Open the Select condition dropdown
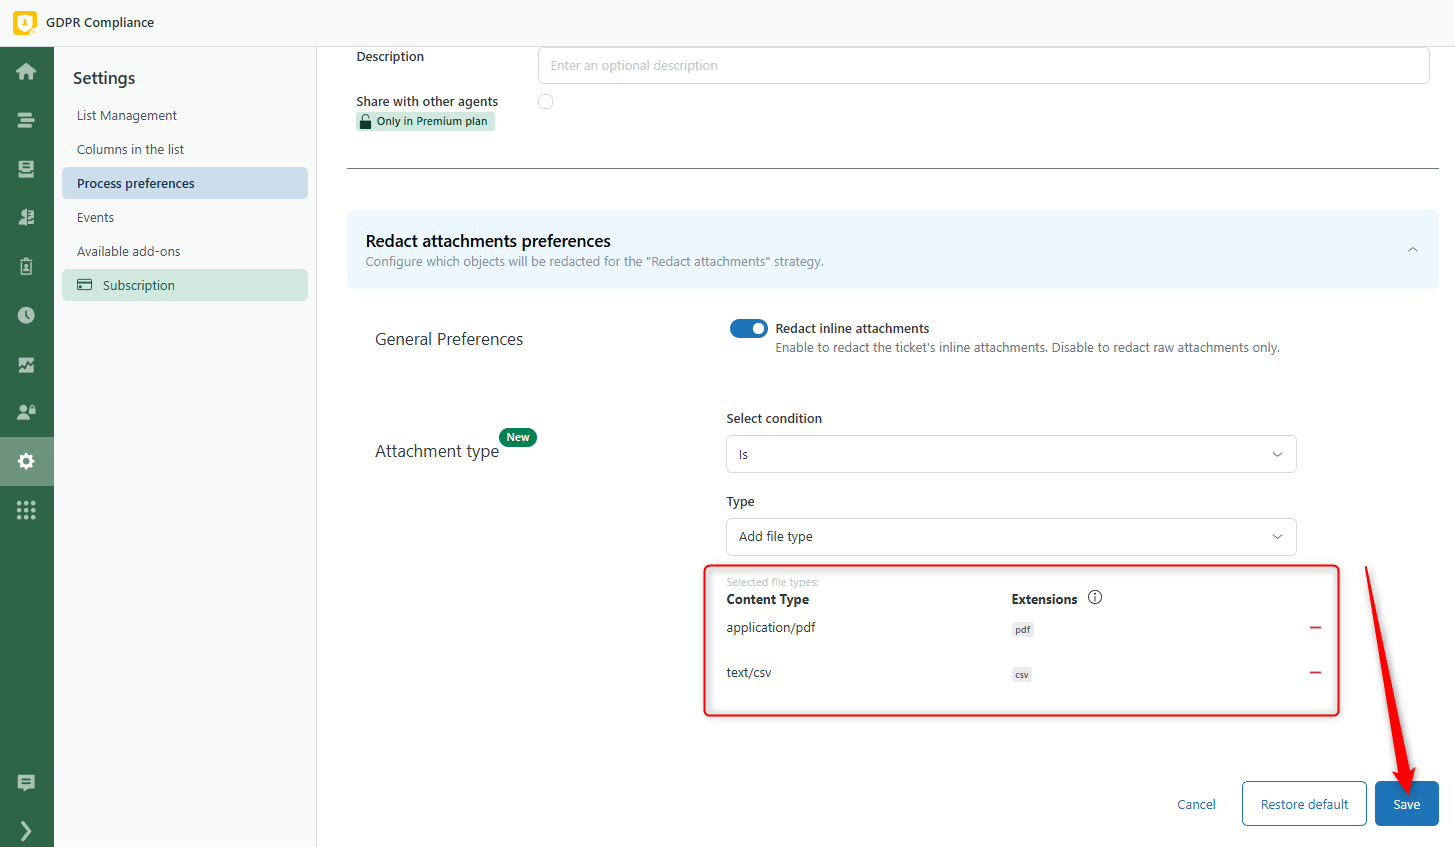 point(1011,454)
